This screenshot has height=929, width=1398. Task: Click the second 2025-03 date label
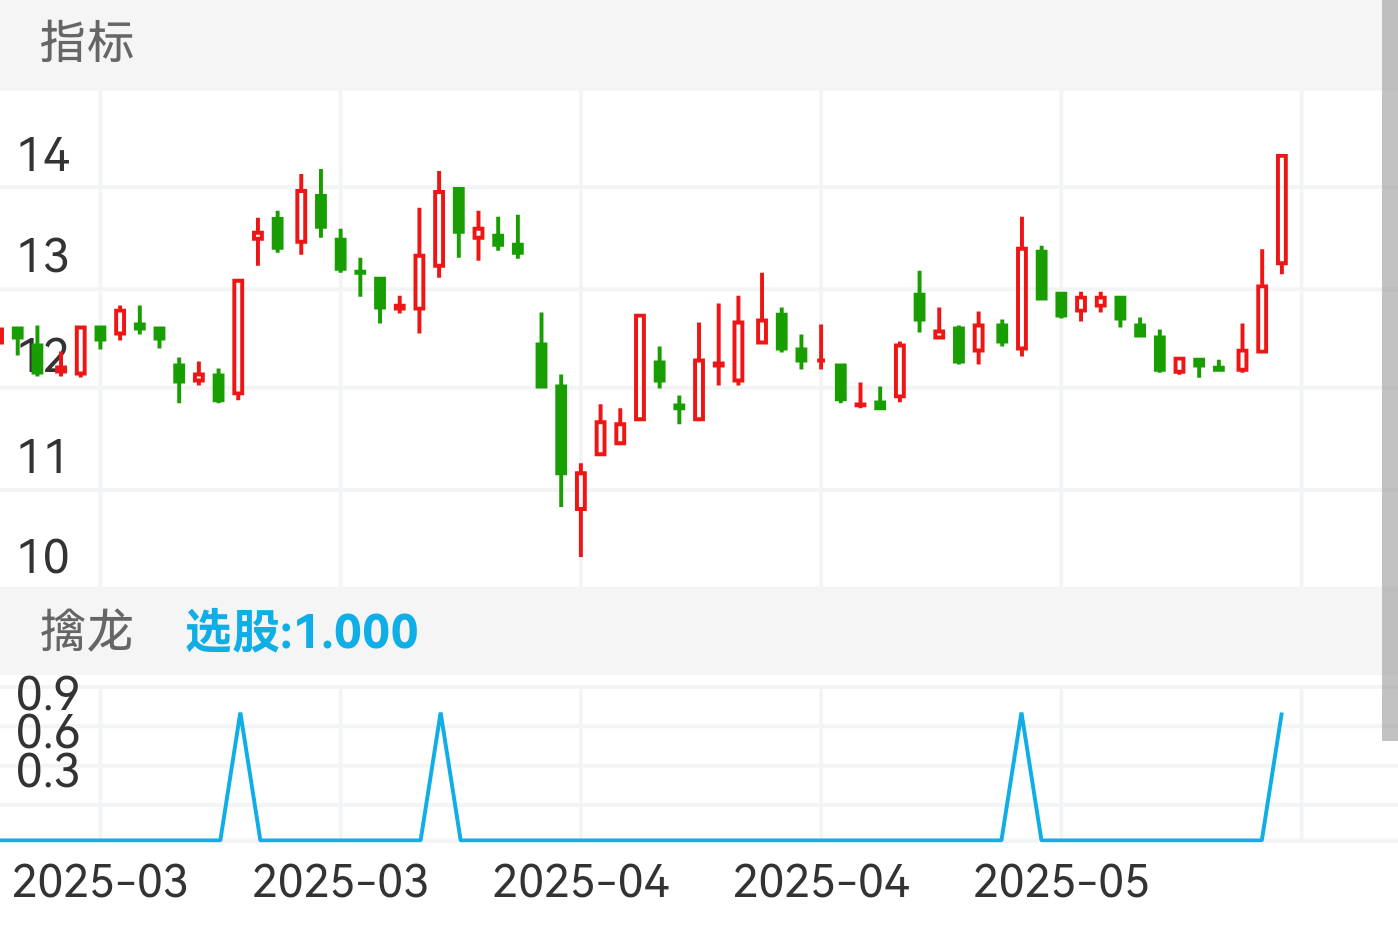pos(340,882)
